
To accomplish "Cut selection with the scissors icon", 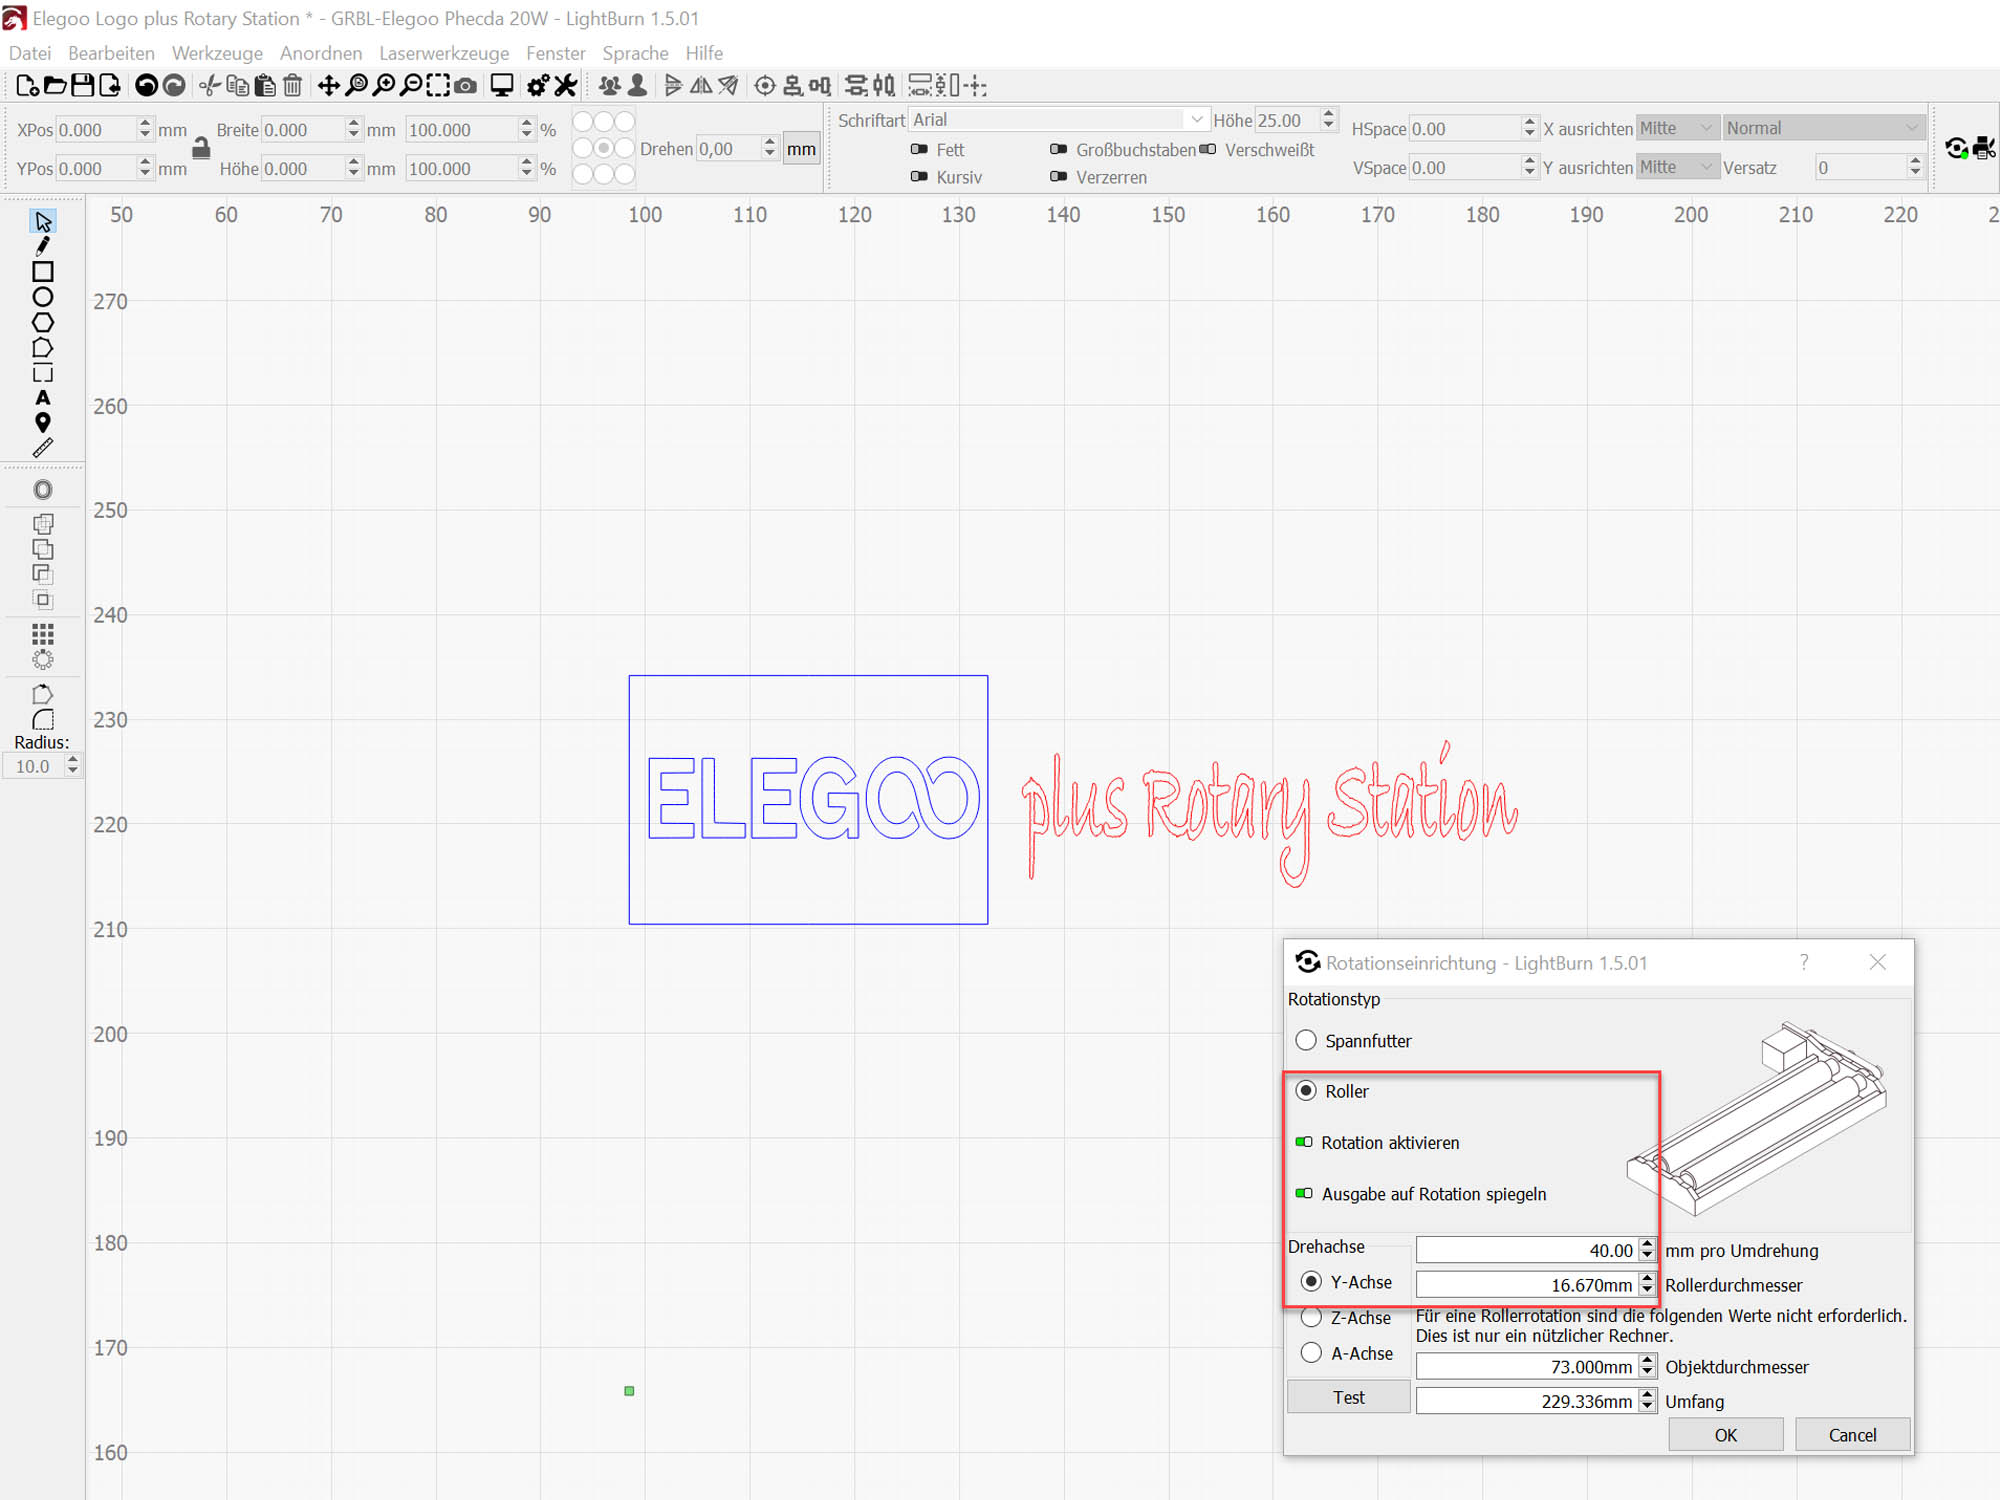I will 209,86.
